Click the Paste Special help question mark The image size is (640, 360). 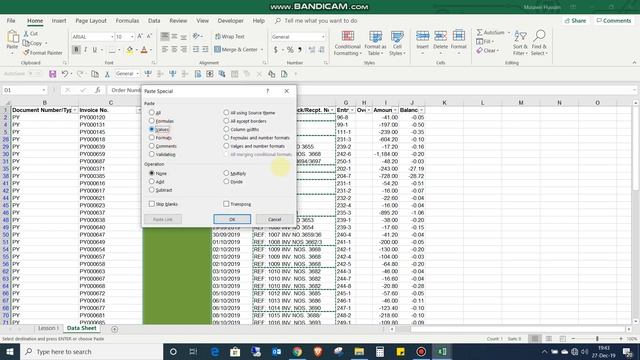coord(267,91)
